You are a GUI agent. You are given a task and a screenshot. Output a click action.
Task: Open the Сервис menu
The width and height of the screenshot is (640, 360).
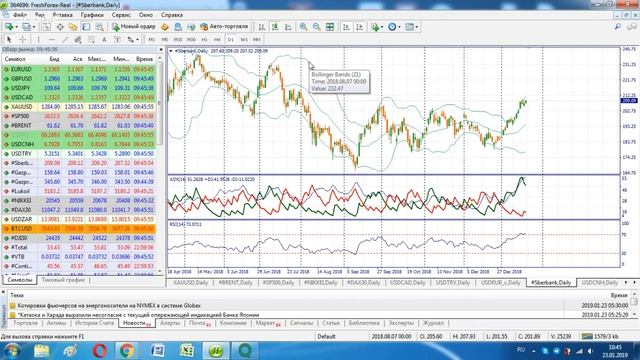click(x=121, y=15)
